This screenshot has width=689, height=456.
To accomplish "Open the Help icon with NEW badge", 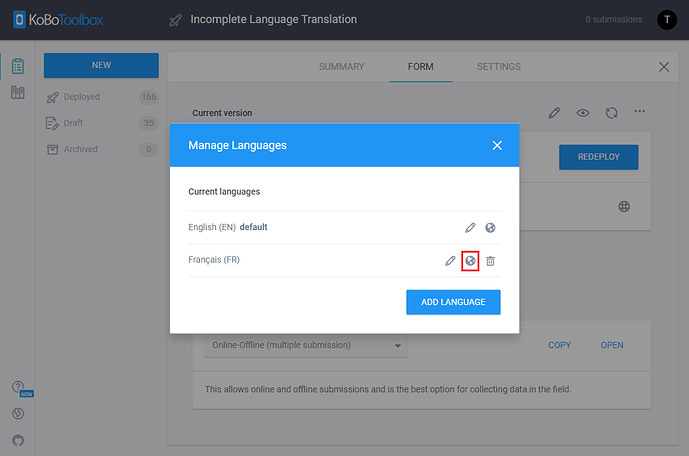I will point(20,388).
